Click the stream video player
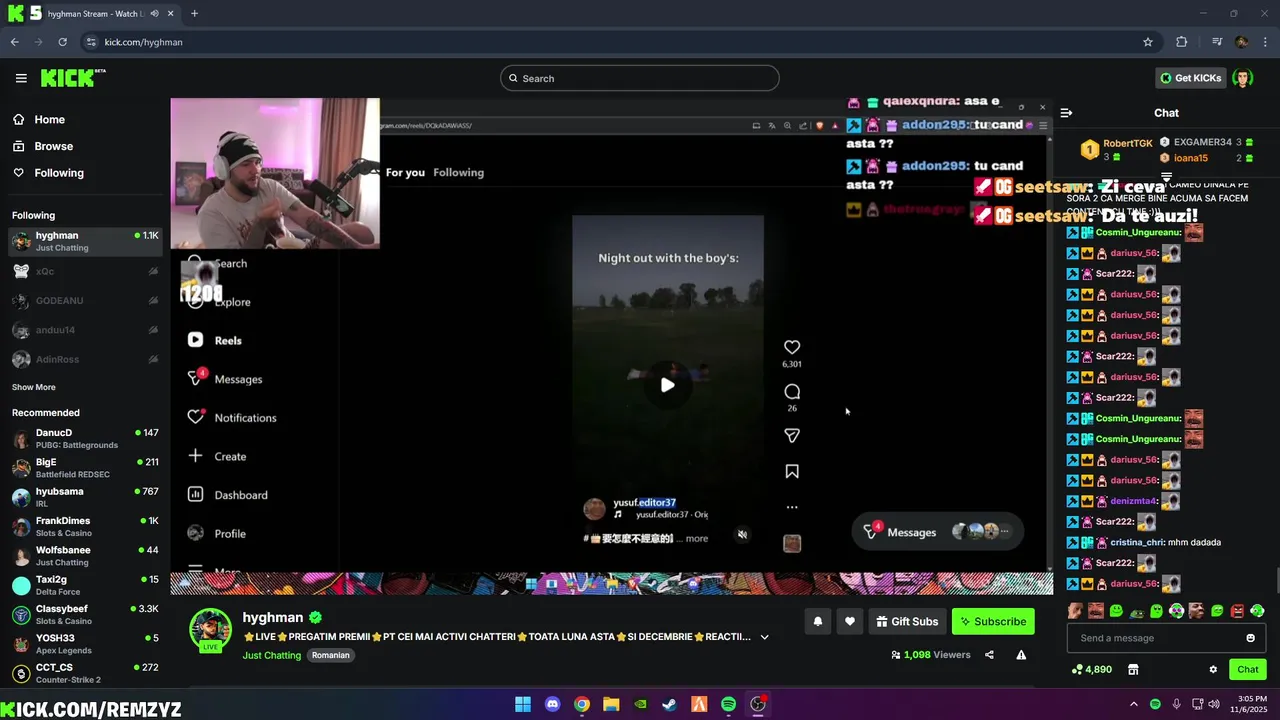Image resolution: width=1280 pixels, height=720 pixels. click(x=611, y=346)
